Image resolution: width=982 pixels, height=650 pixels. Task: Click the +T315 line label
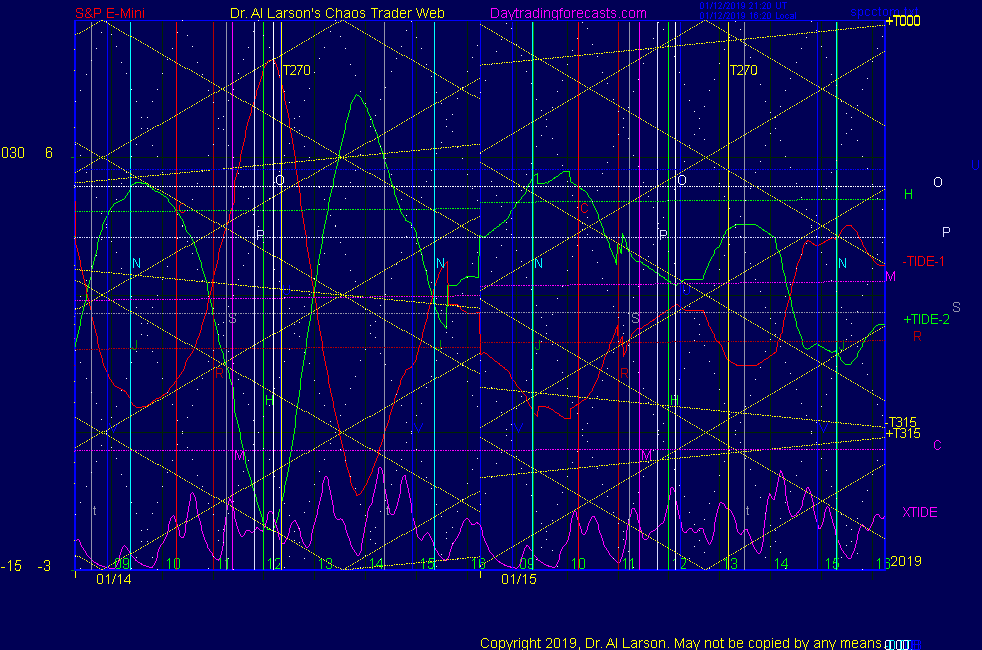(x=903, y=434)
